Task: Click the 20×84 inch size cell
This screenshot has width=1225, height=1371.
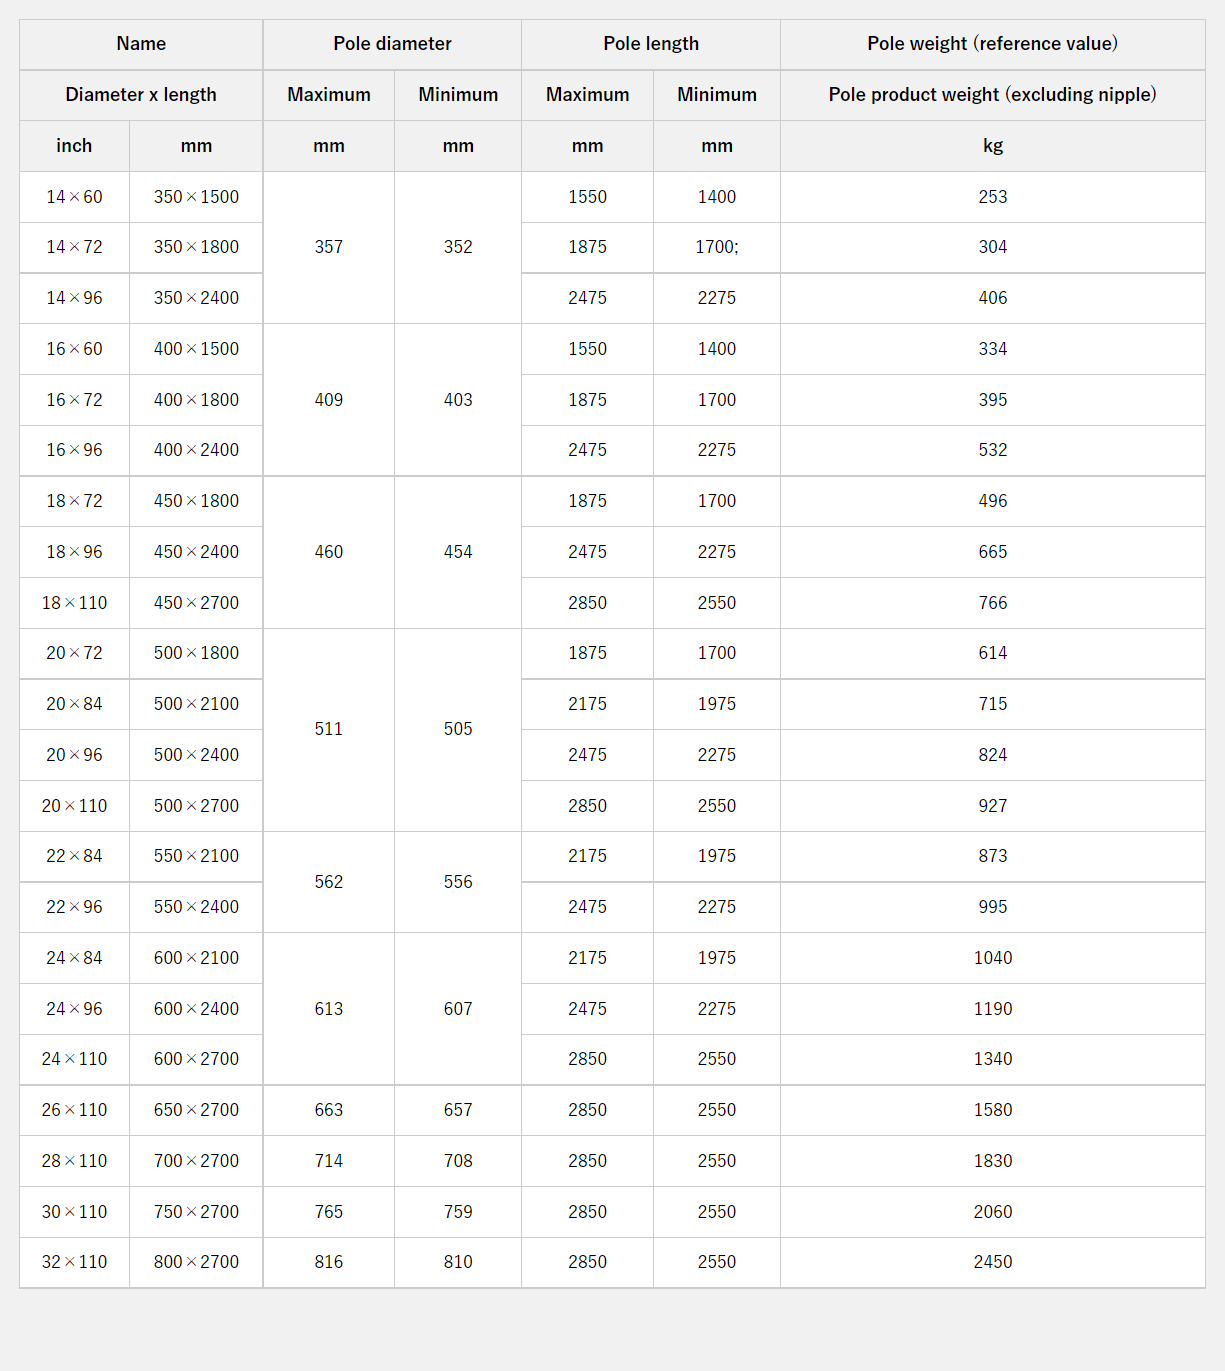Action: click(x=74, y=704)
